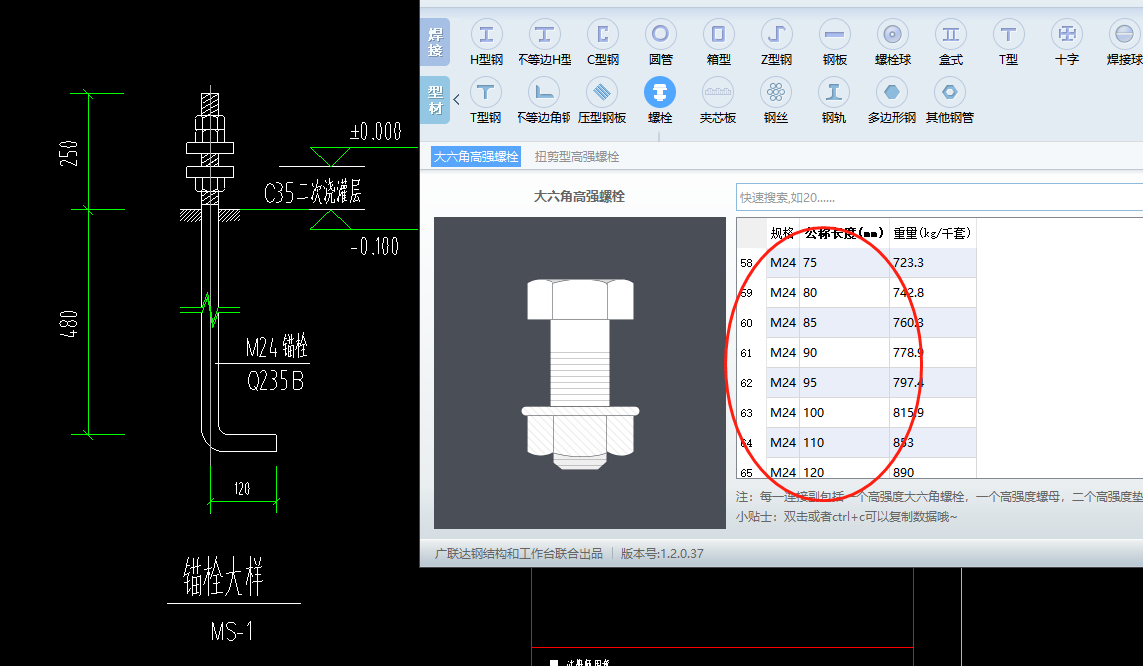
Task: Select the 钢板 steel plate icon
Action: [835, 34]
